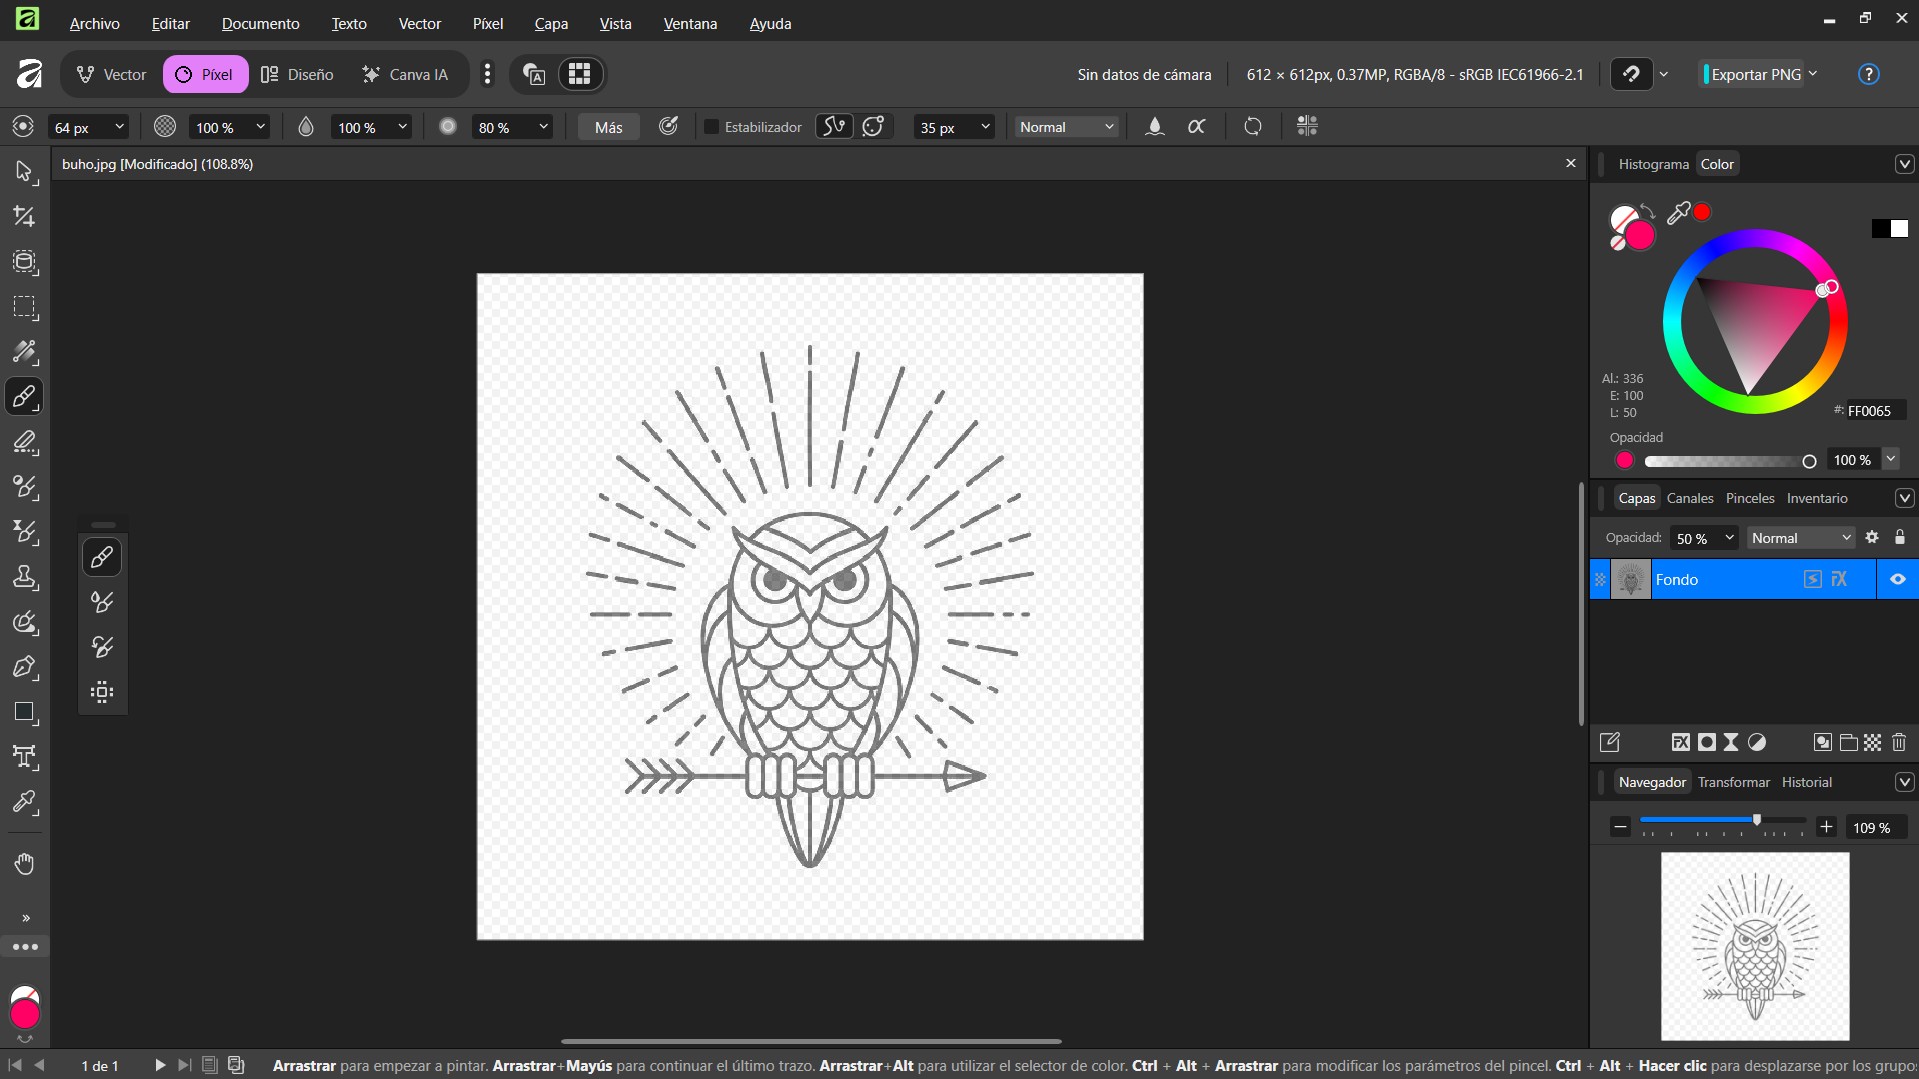Select the Erase Brush tool
Image resolution: width=1919 pixels, height=1079 pixels.
point(24,442)
